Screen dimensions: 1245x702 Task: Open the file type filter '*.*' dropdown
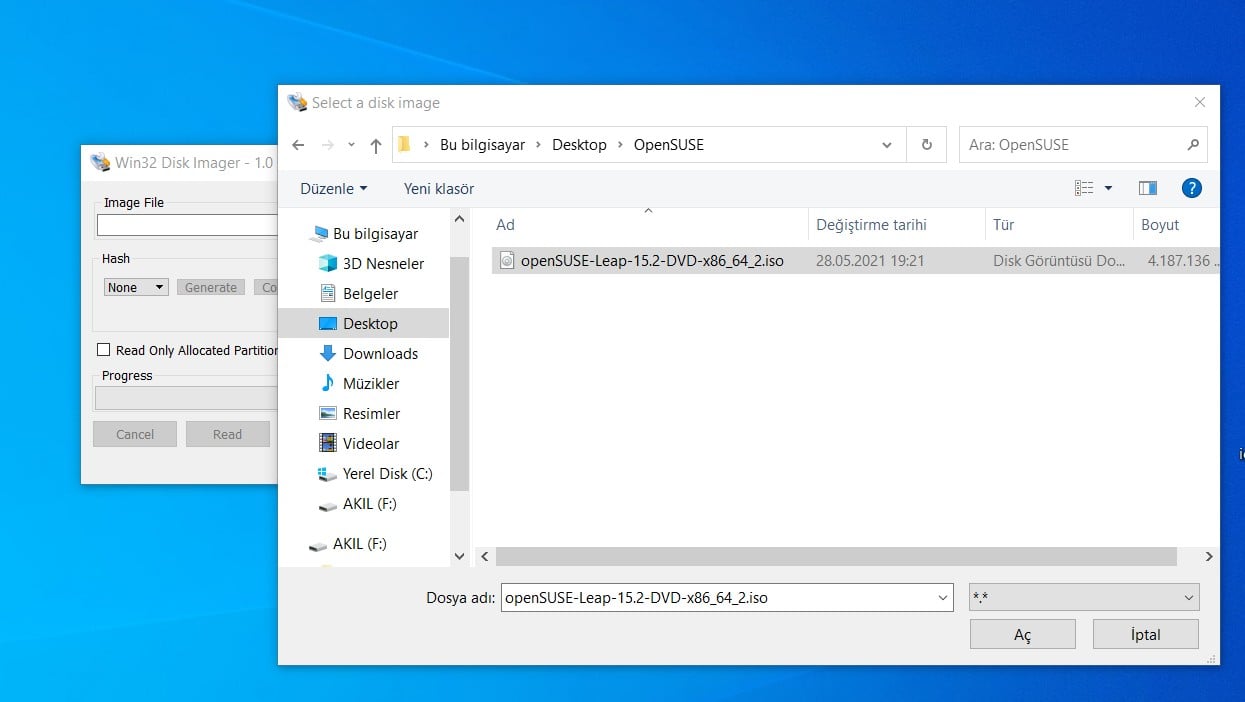tap(1084, 598)
